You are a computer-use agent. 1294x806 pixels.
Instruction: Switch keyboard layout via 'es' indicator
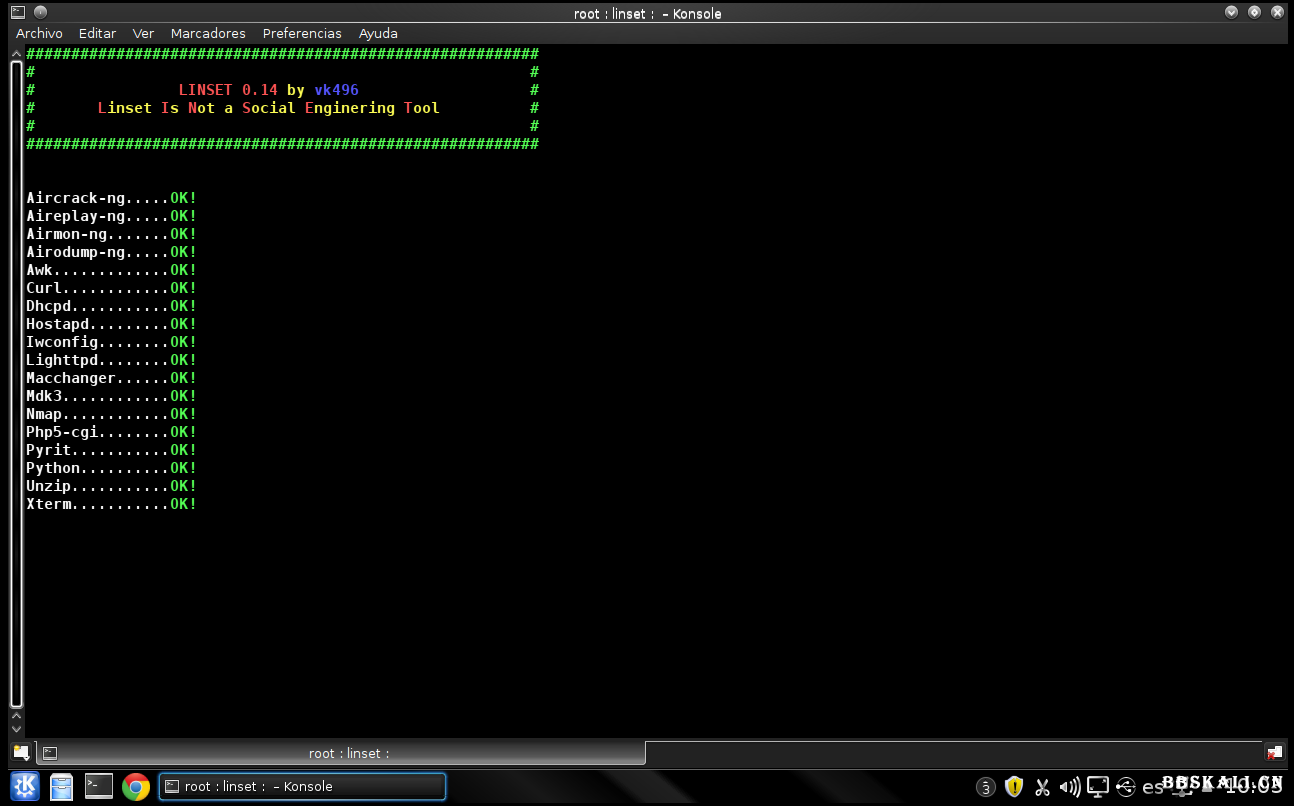pyautogui.click(x=1153, y=787)
